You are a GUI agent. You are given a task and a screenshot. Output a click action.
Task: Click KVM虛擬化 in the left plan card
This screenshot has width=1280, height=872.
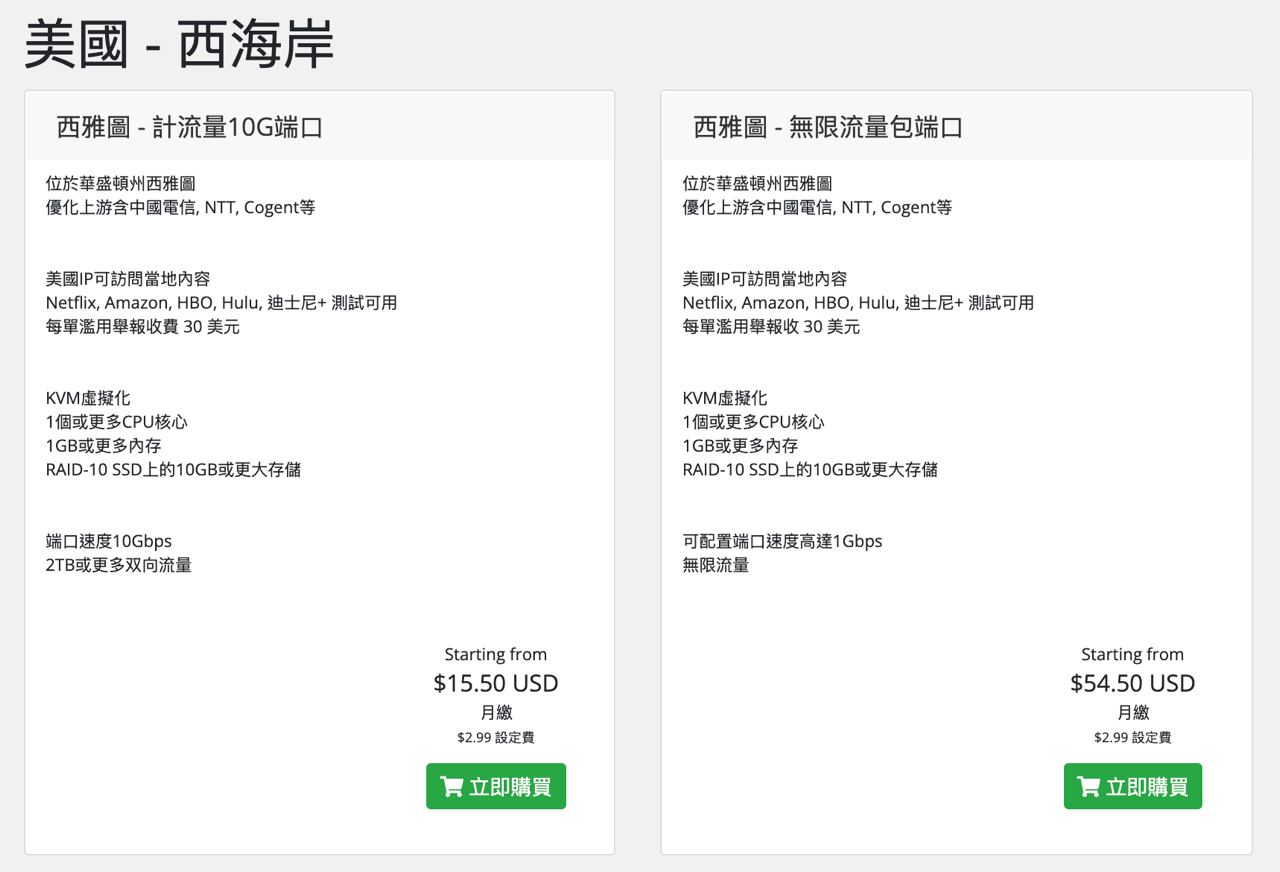click(88, 398)
